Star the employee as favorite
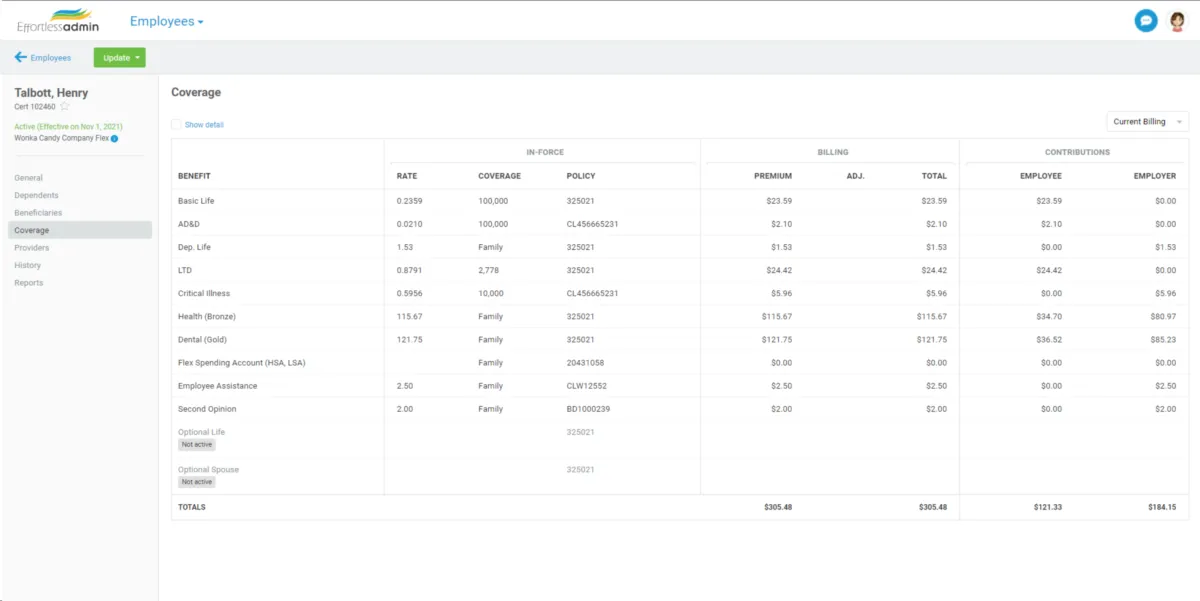The width and height of the screenshot is (1200, 601). 65,106
